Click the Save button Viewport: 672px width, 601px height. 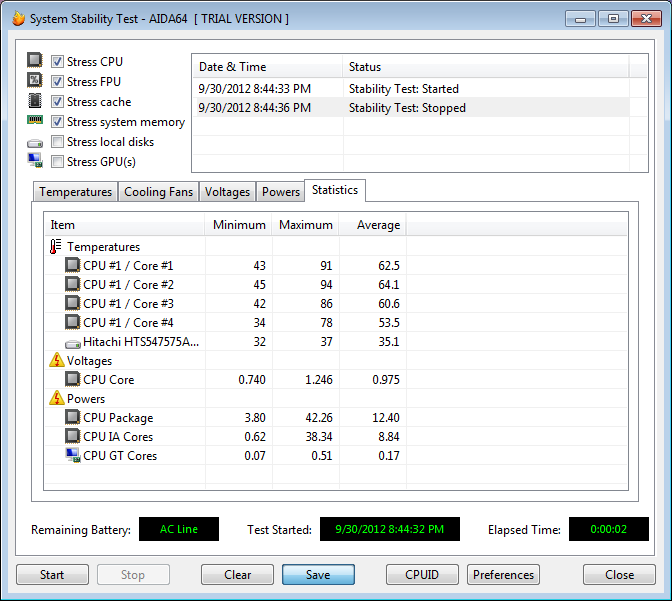tap(318, 574)
